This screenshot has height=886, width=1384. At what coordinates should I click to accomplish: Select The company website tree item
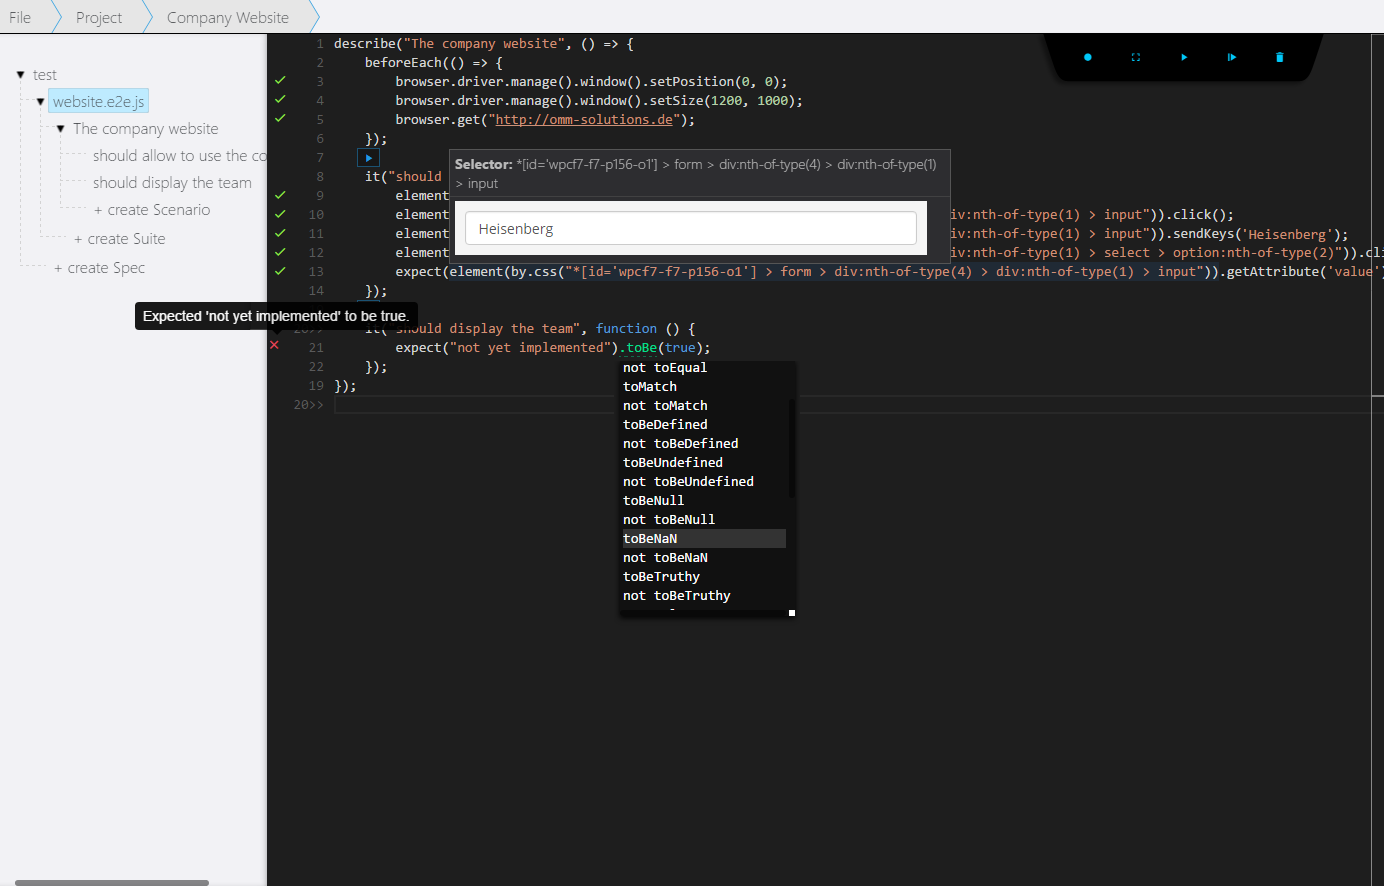146,129
